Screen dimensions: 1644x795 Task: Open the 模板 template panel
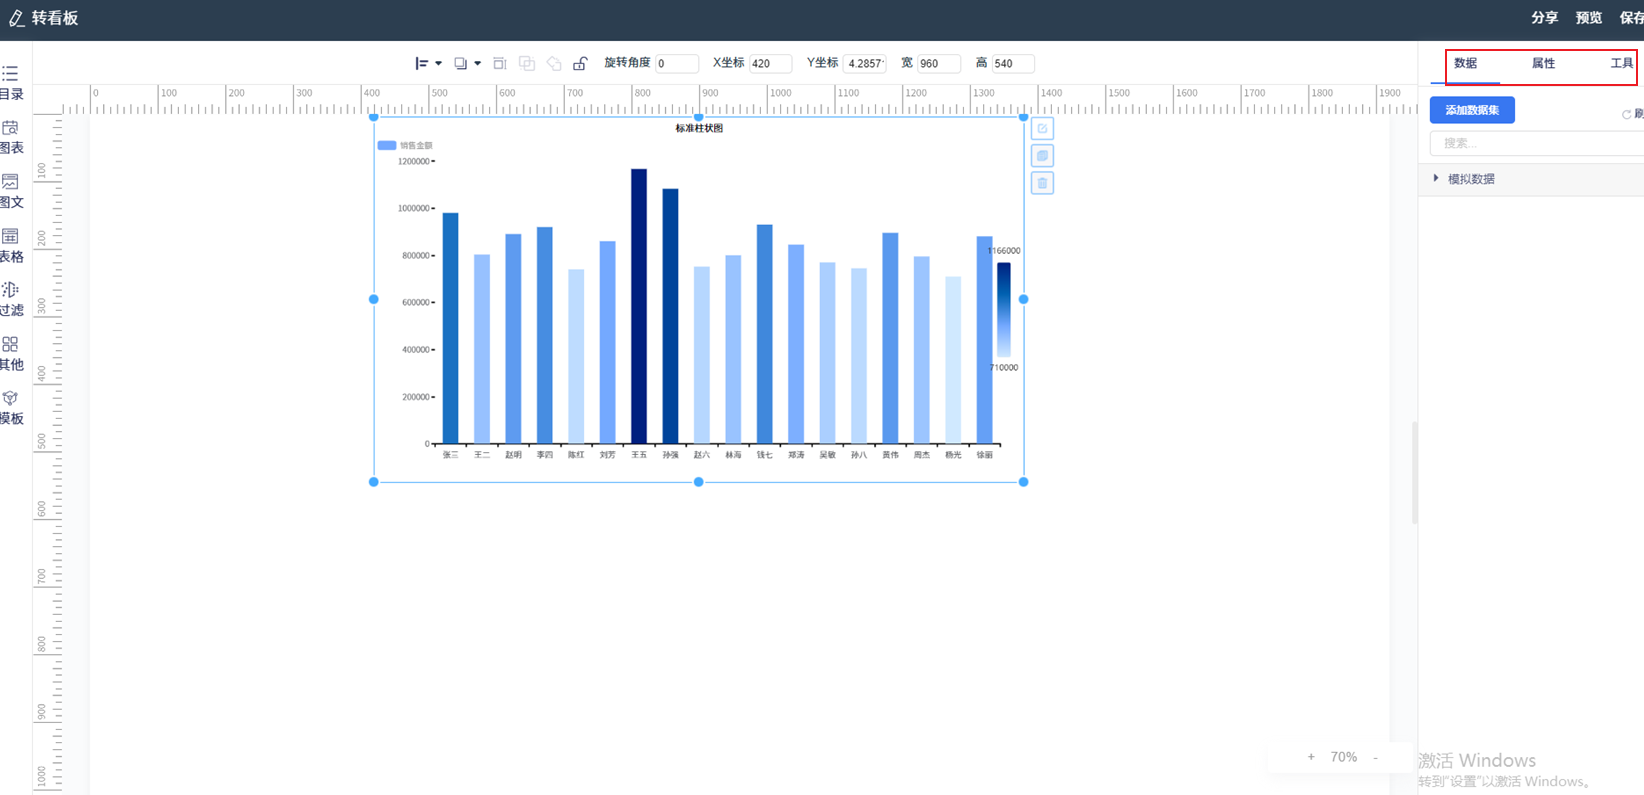[11, 407]
